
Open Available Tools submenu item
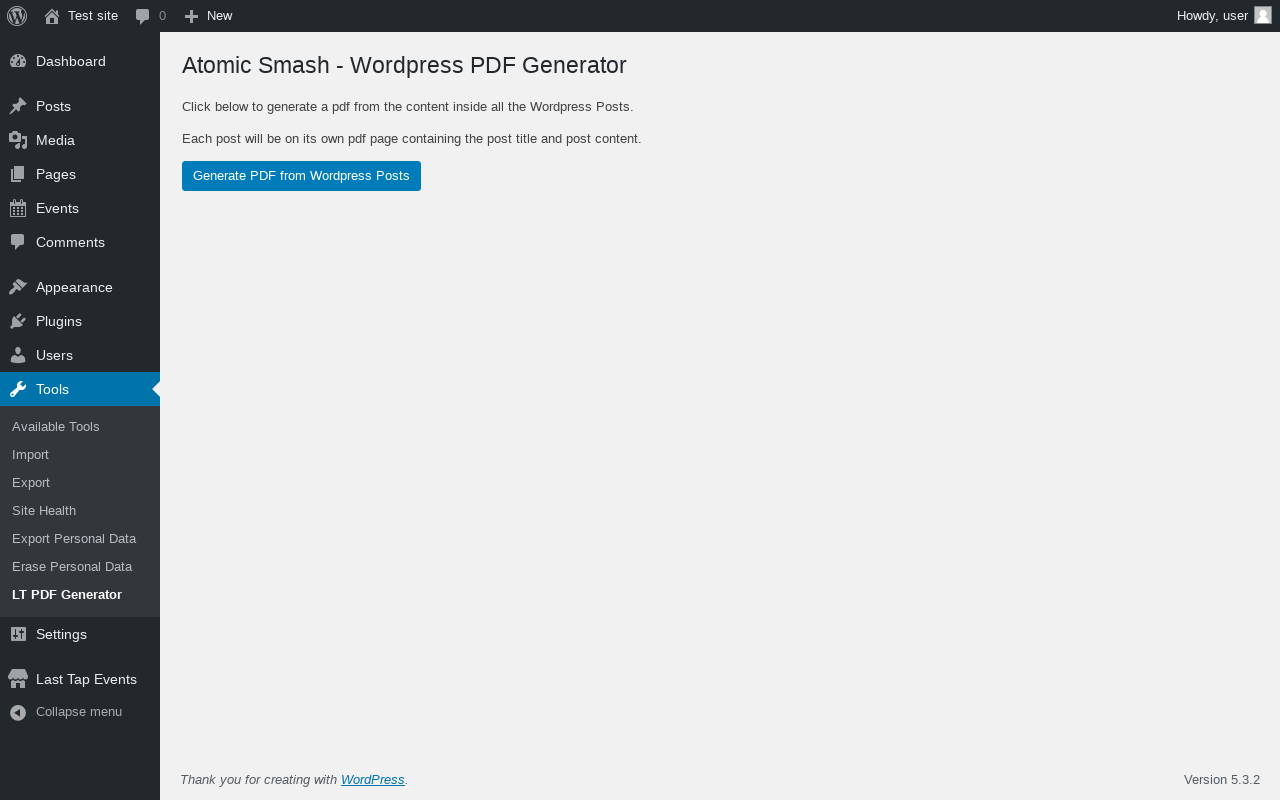click(x=56, y=426)
